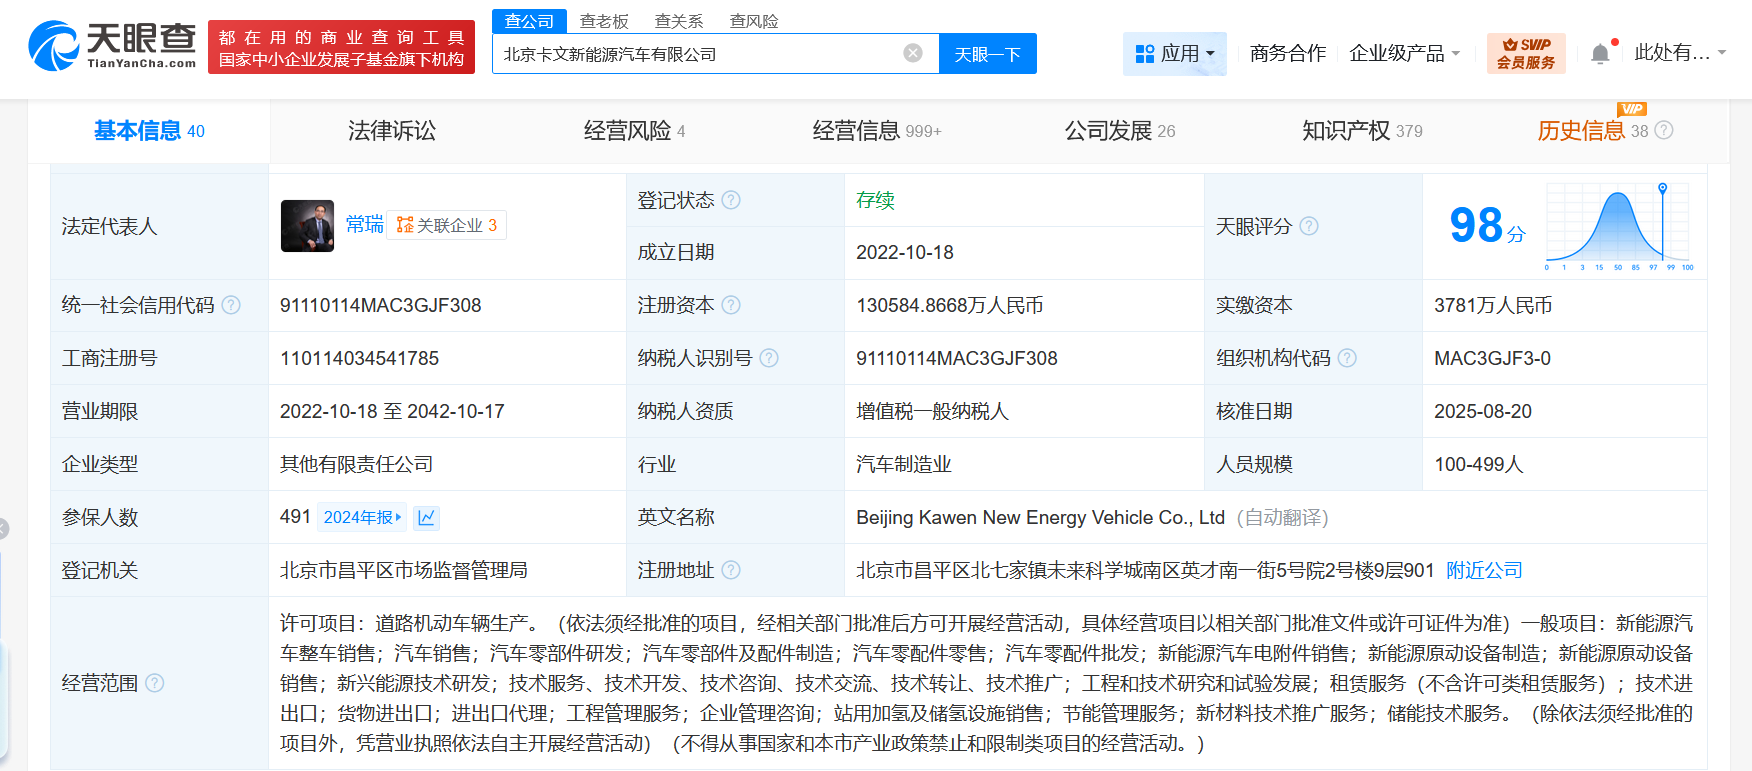Screen dimensions: 1752x771
Task: Click help icon beside 统一社会信用代码
Action: tap(231, 305)
